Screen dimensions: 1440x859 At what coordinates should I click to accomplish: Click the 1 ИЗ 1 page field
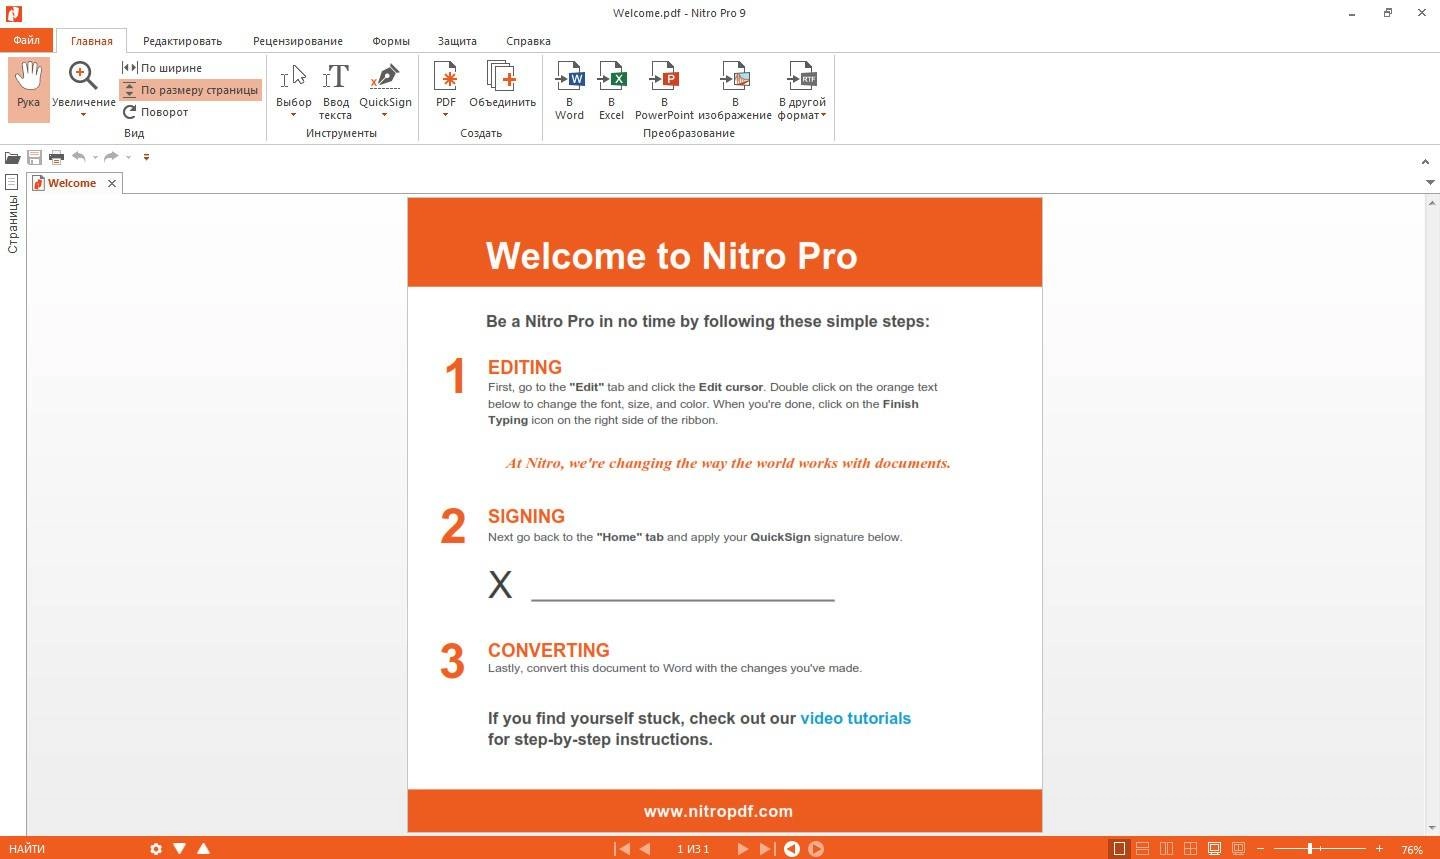click(693, 849)
